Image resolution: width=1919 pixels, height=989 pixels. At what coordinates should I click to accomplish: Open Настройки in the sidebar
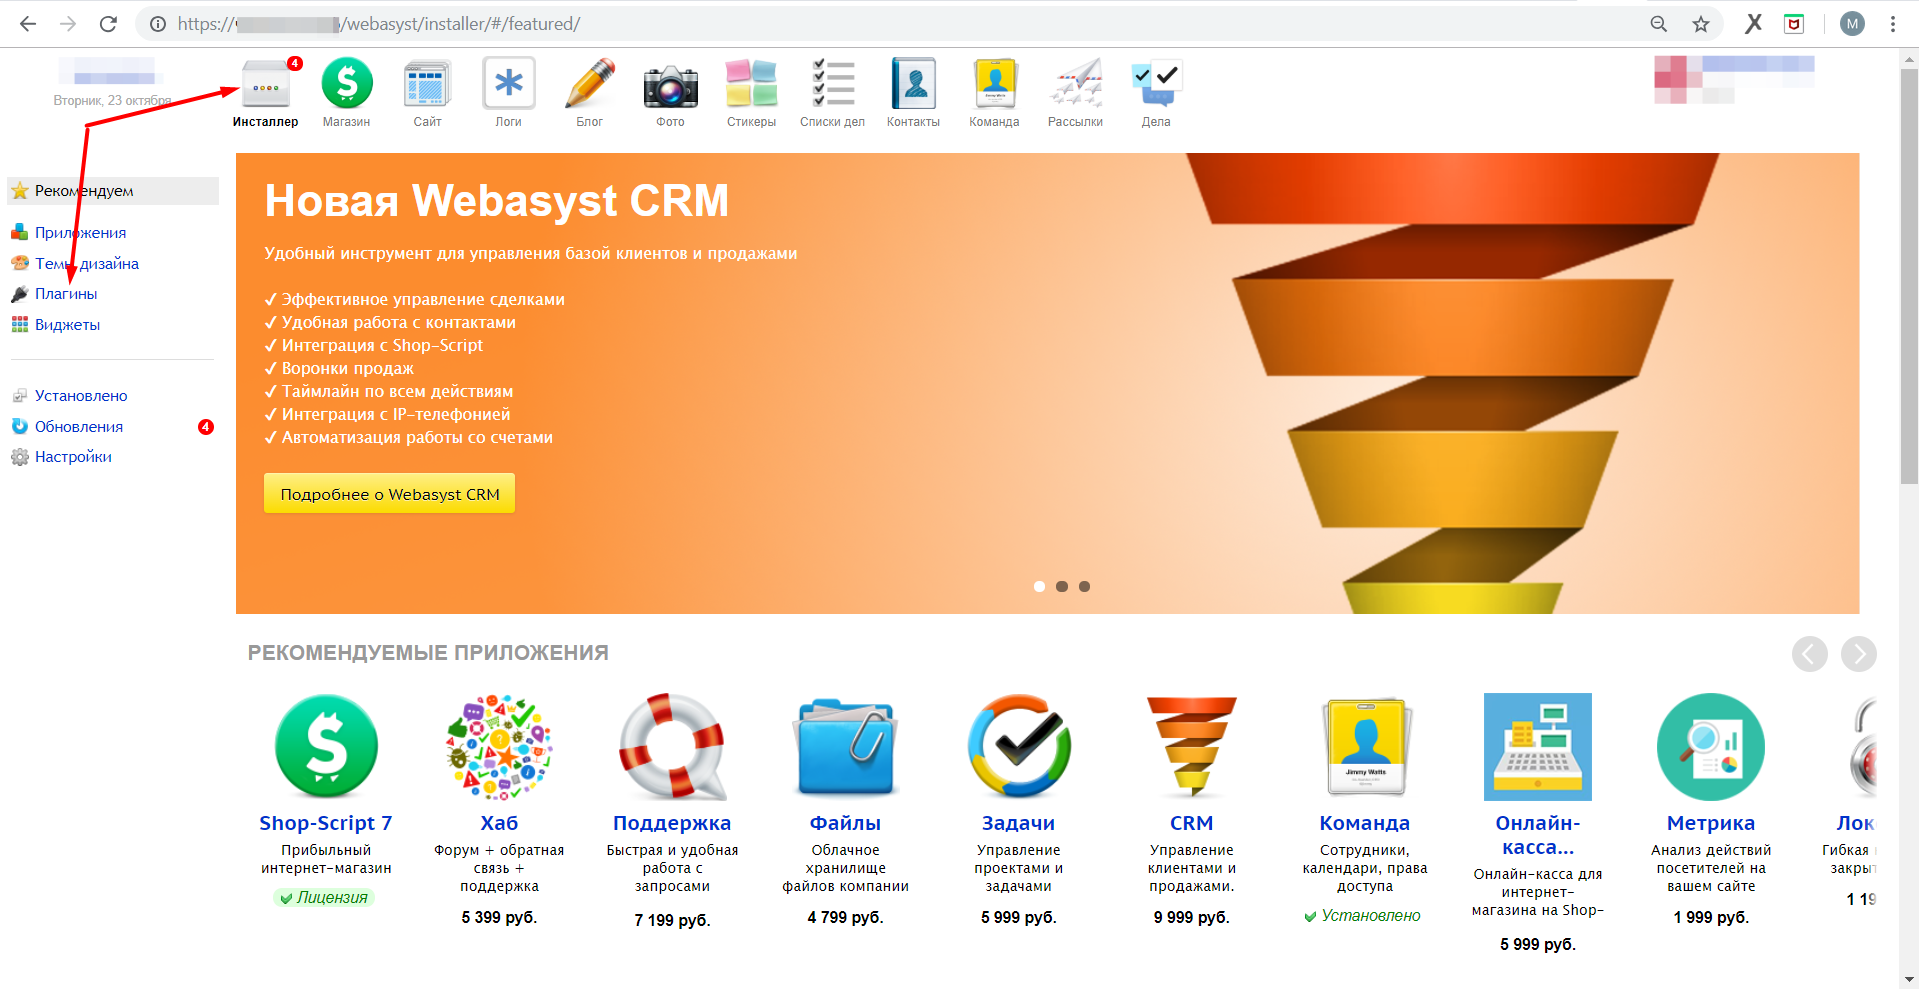click(73, 457)
